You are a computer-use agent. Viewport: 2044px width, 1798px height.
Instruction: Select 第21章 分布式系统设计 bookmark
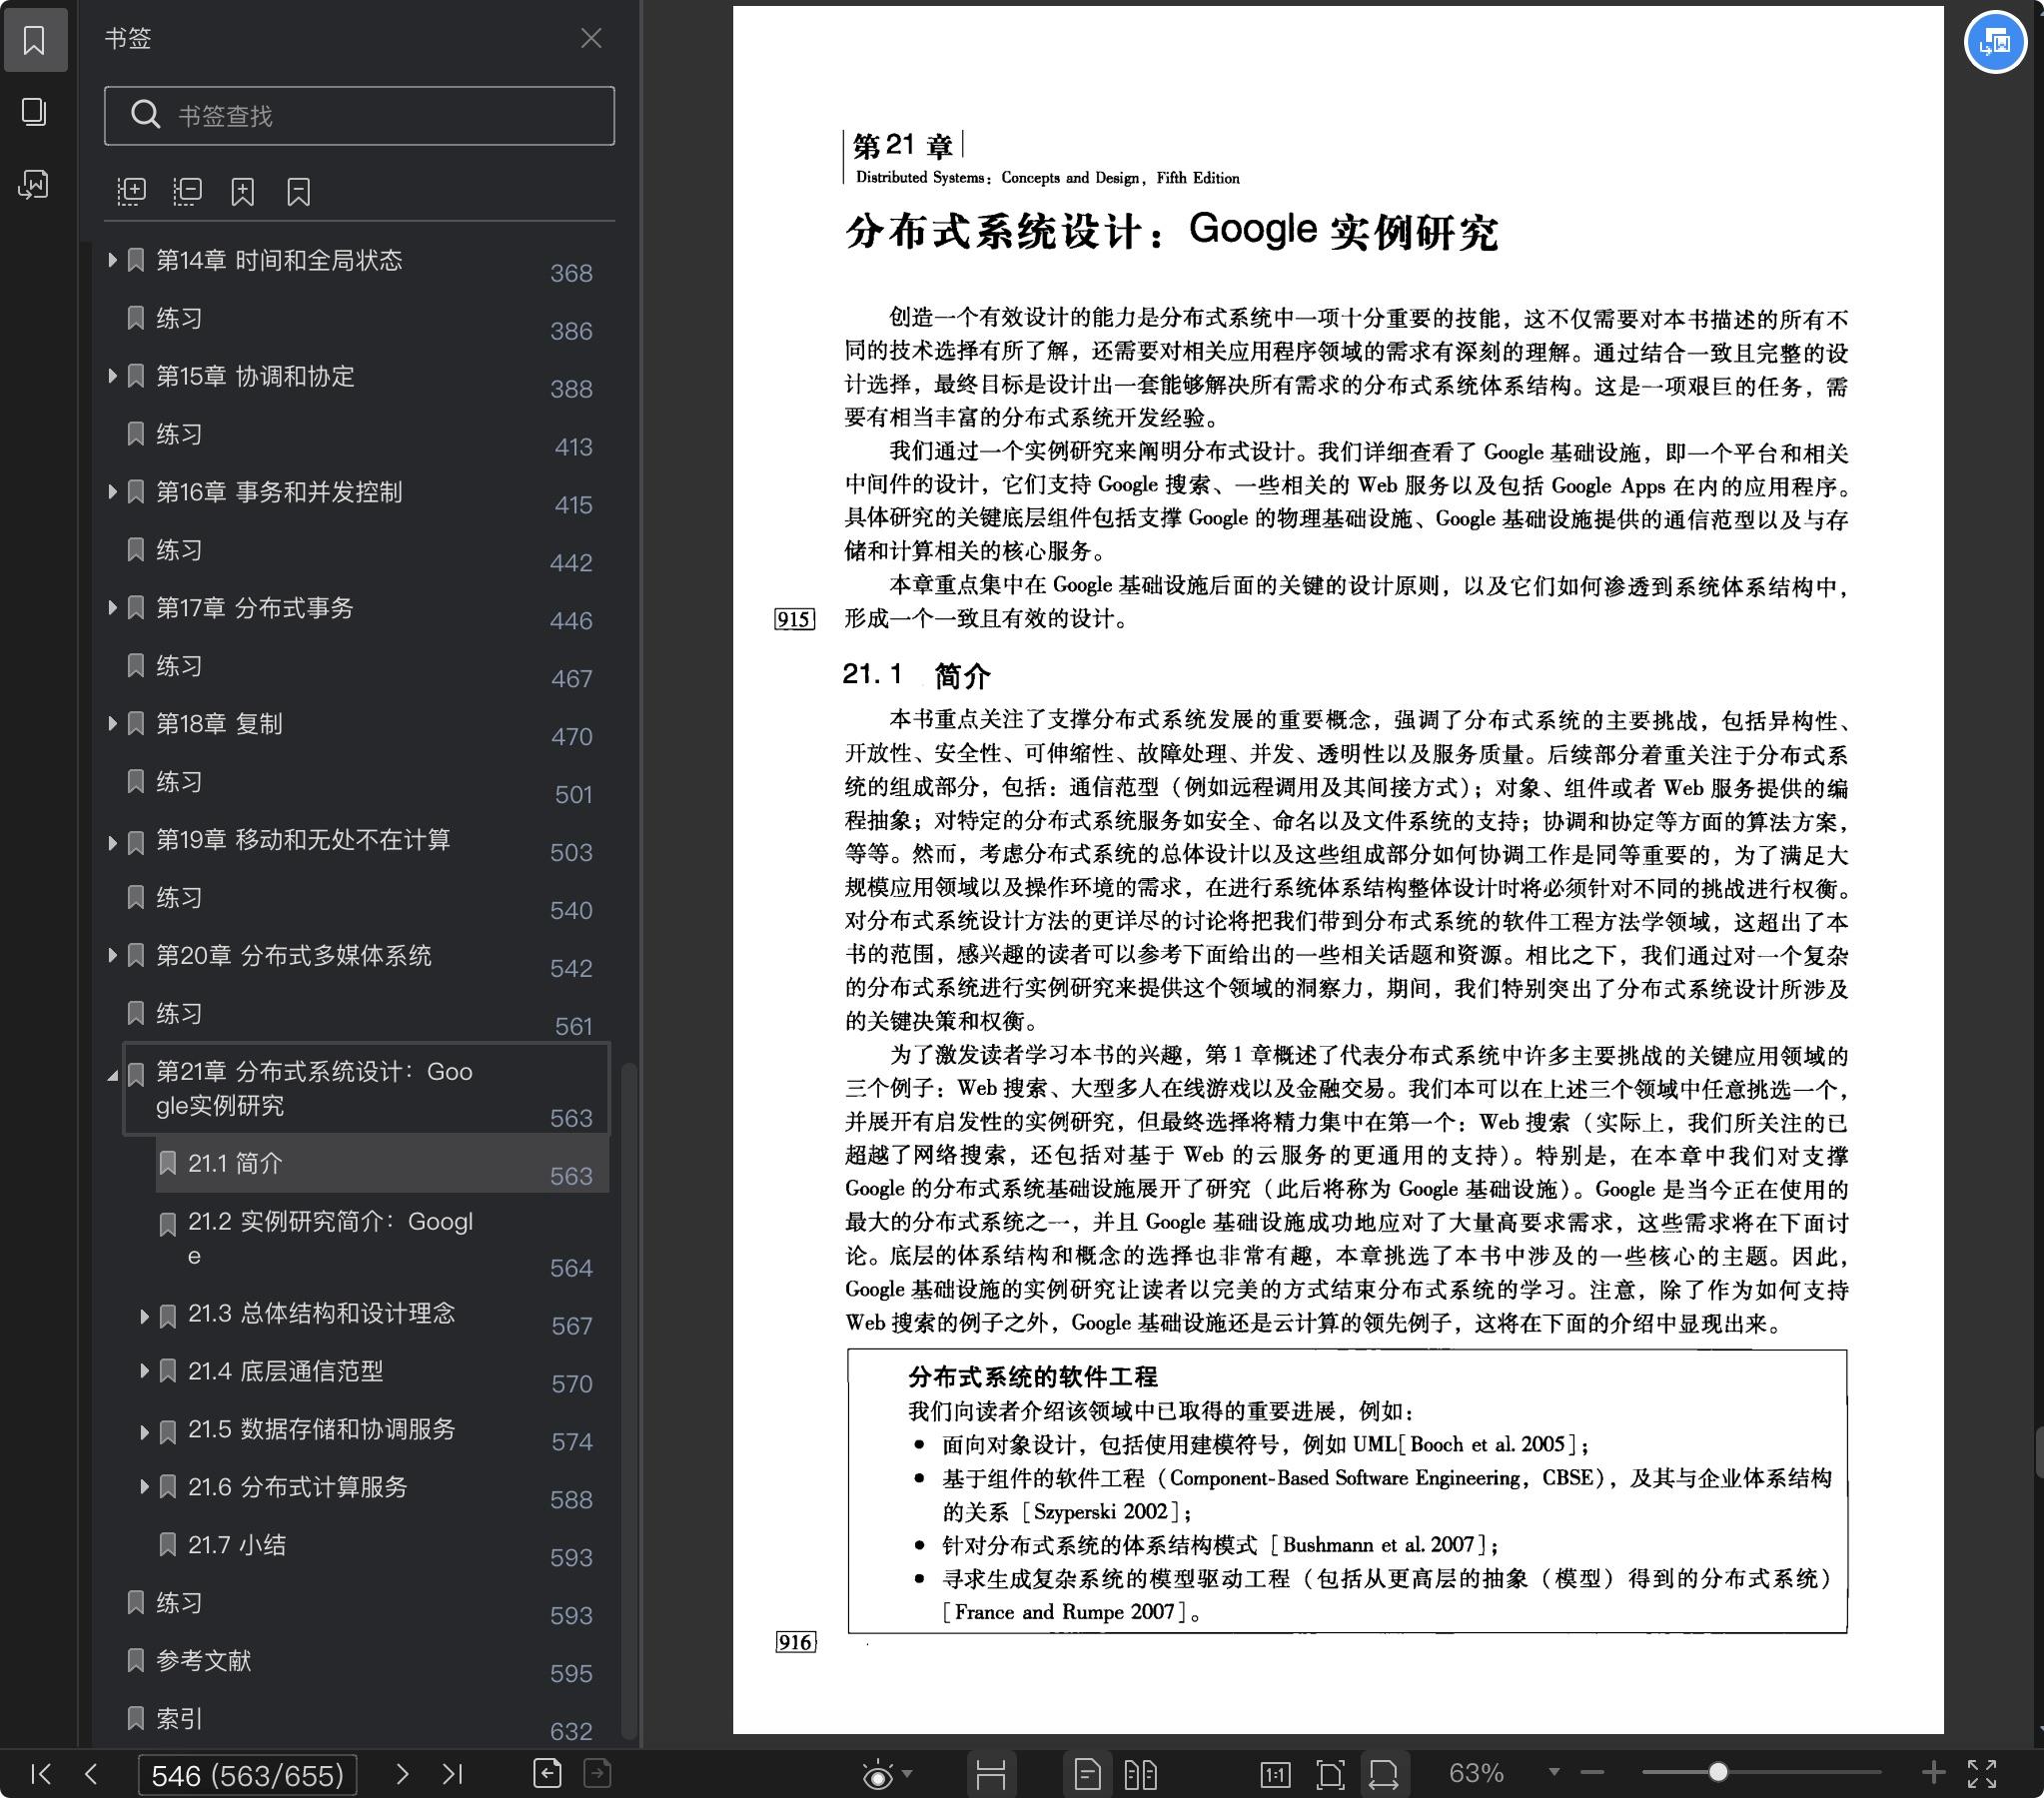pyautogui.click(x=366, y=1089)
